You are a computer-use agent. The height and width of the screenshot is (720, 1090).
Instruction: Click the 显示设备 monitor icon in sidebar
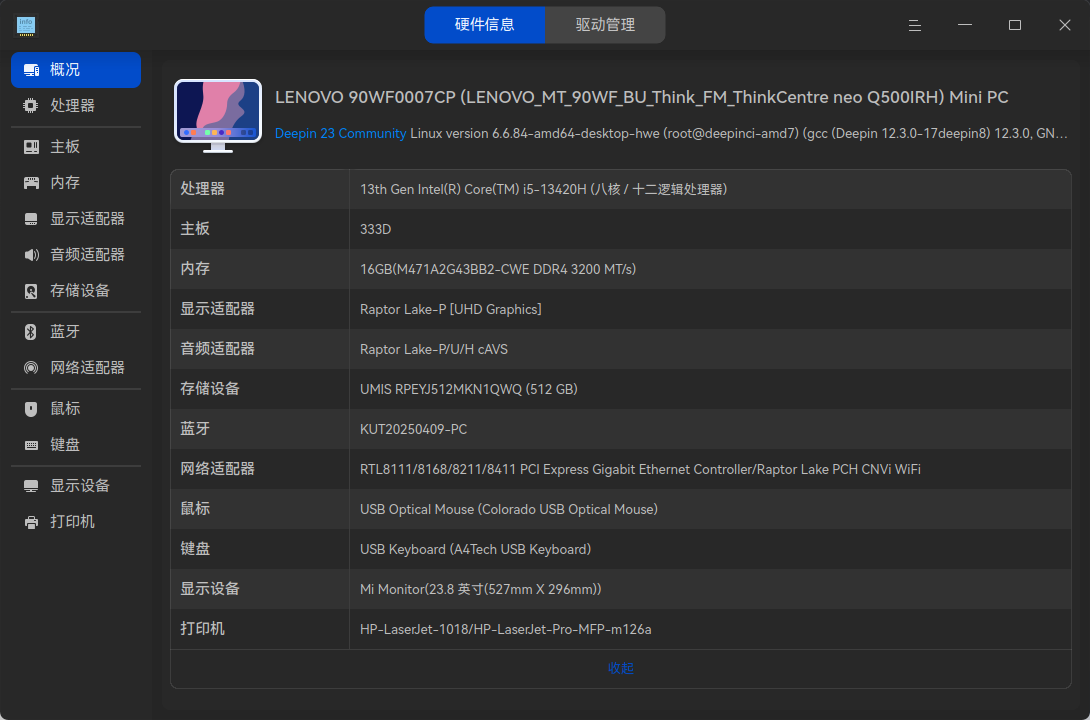pyautogui.click(x=31, y=486)
